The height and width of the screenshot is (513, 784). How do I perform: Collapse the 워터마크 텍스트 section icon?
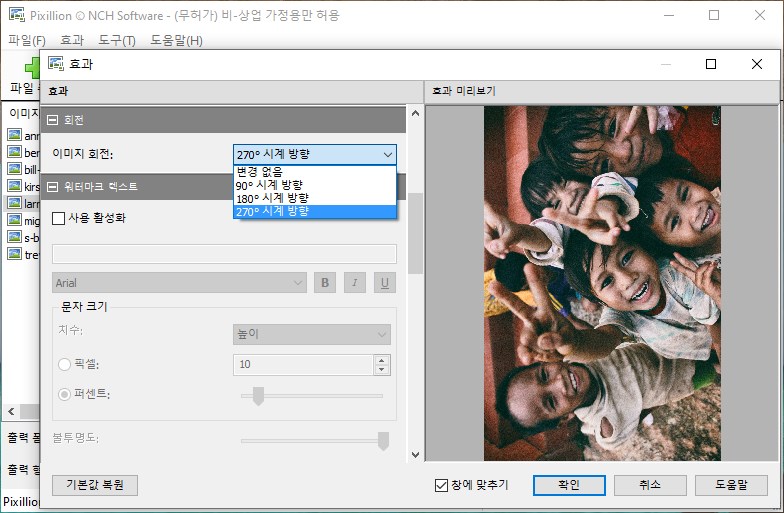(x=52, y=187)
